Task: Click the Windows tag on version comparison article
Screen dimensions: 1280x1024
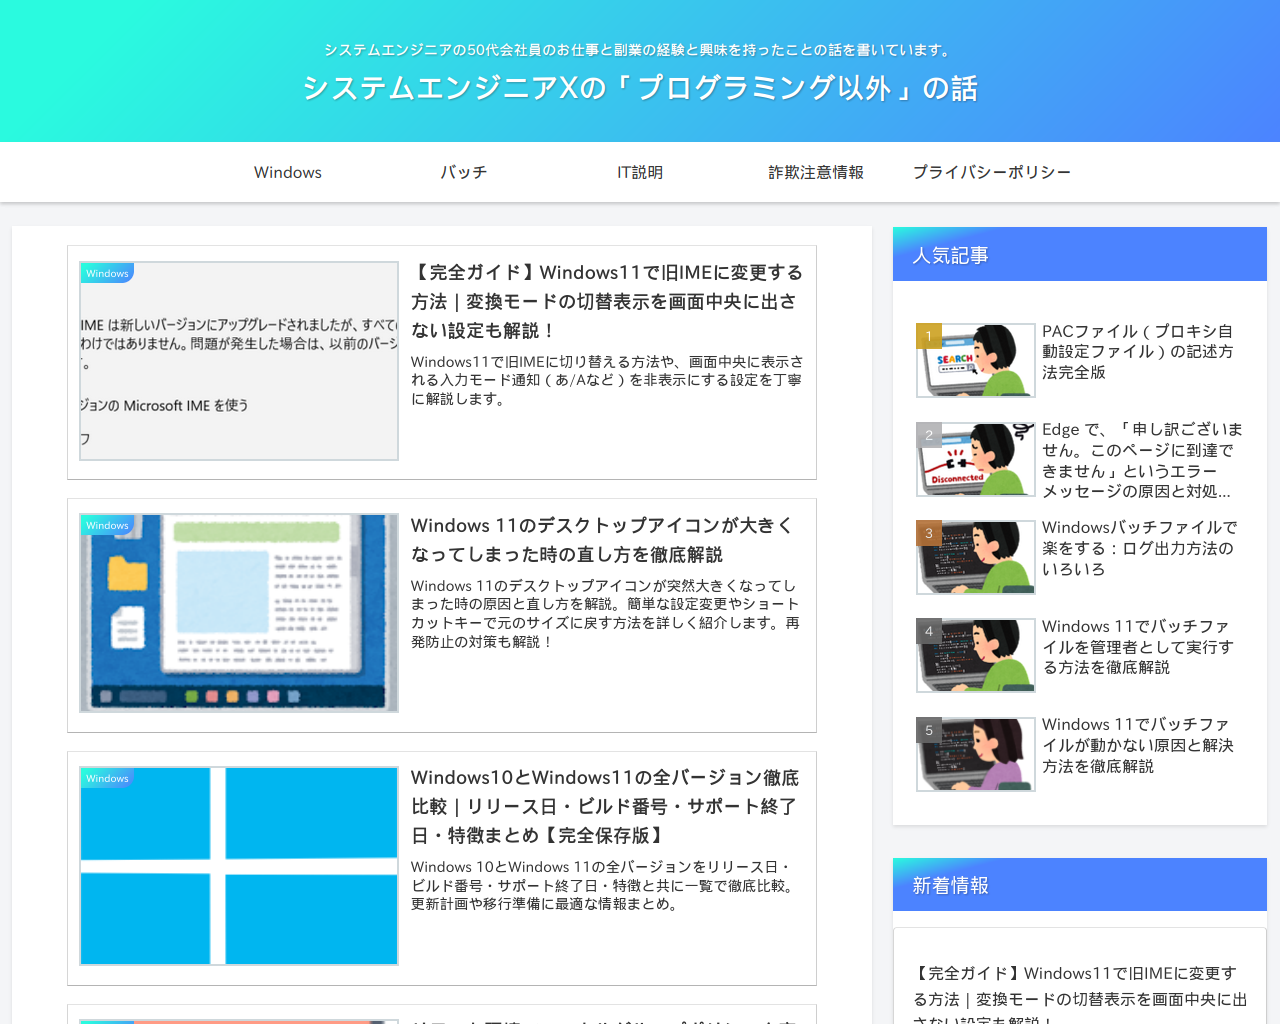Action: pyautogui.click(x=107, y=778)
